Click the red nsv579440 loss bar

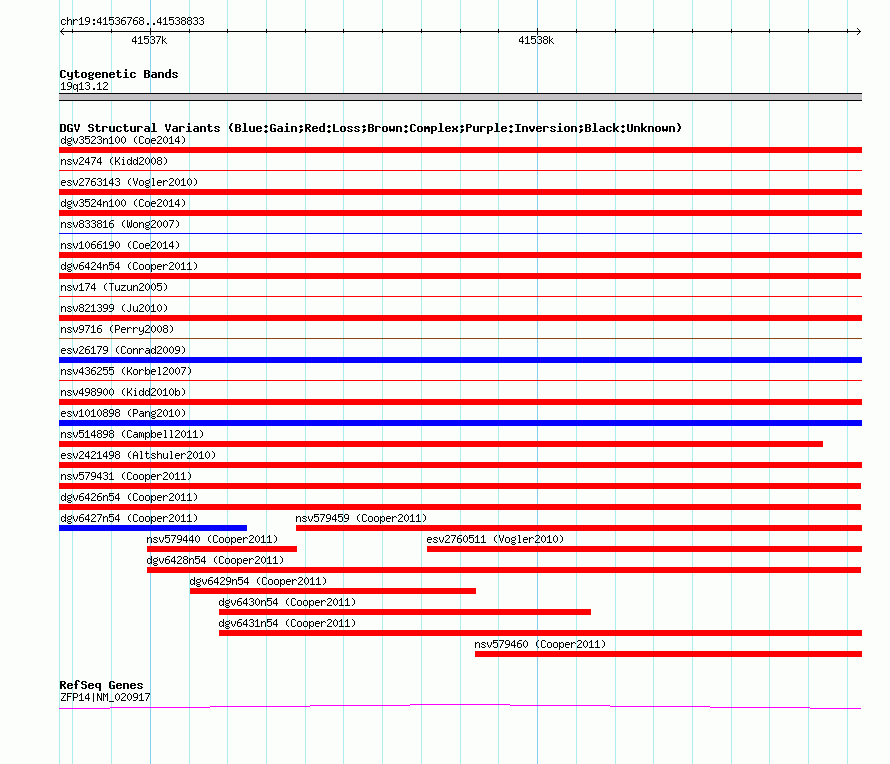click(222, 549)
